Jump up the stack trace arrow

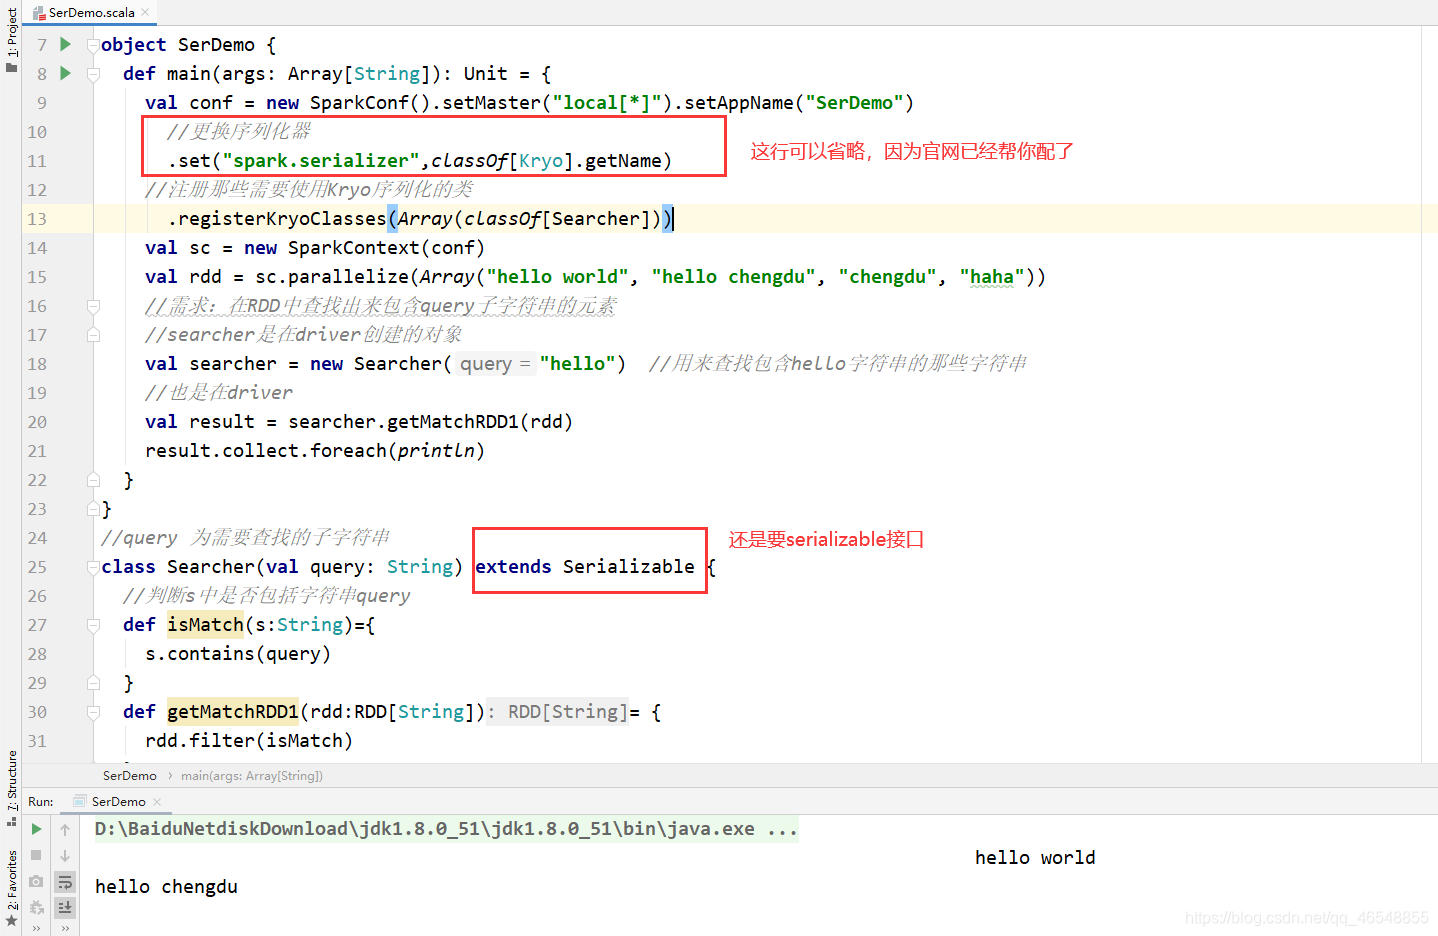tap(65, 829)
